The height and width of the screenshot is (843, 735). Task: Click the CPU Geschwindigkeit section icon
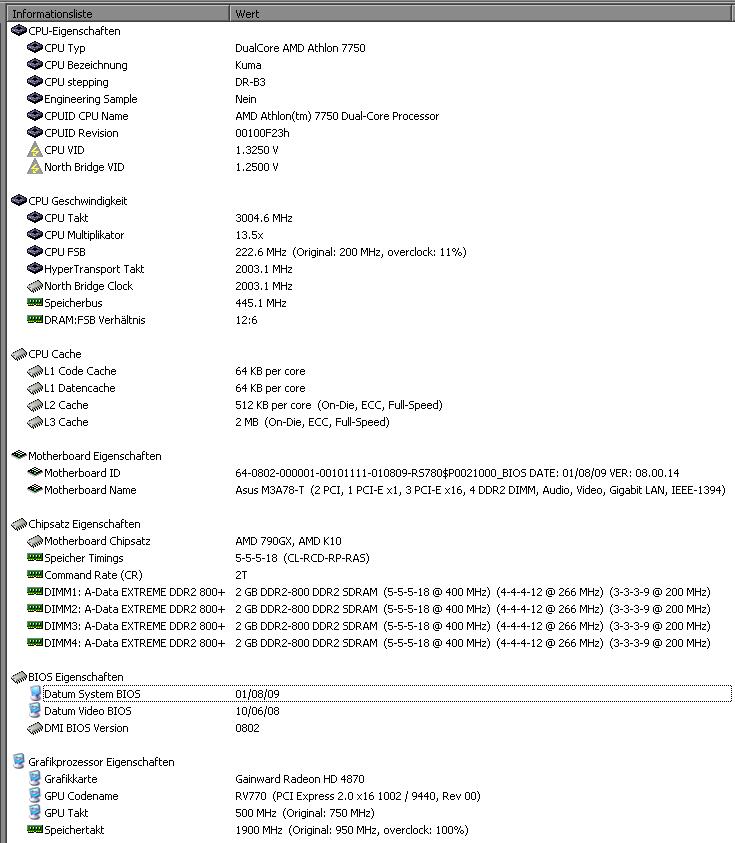(18, 201)
